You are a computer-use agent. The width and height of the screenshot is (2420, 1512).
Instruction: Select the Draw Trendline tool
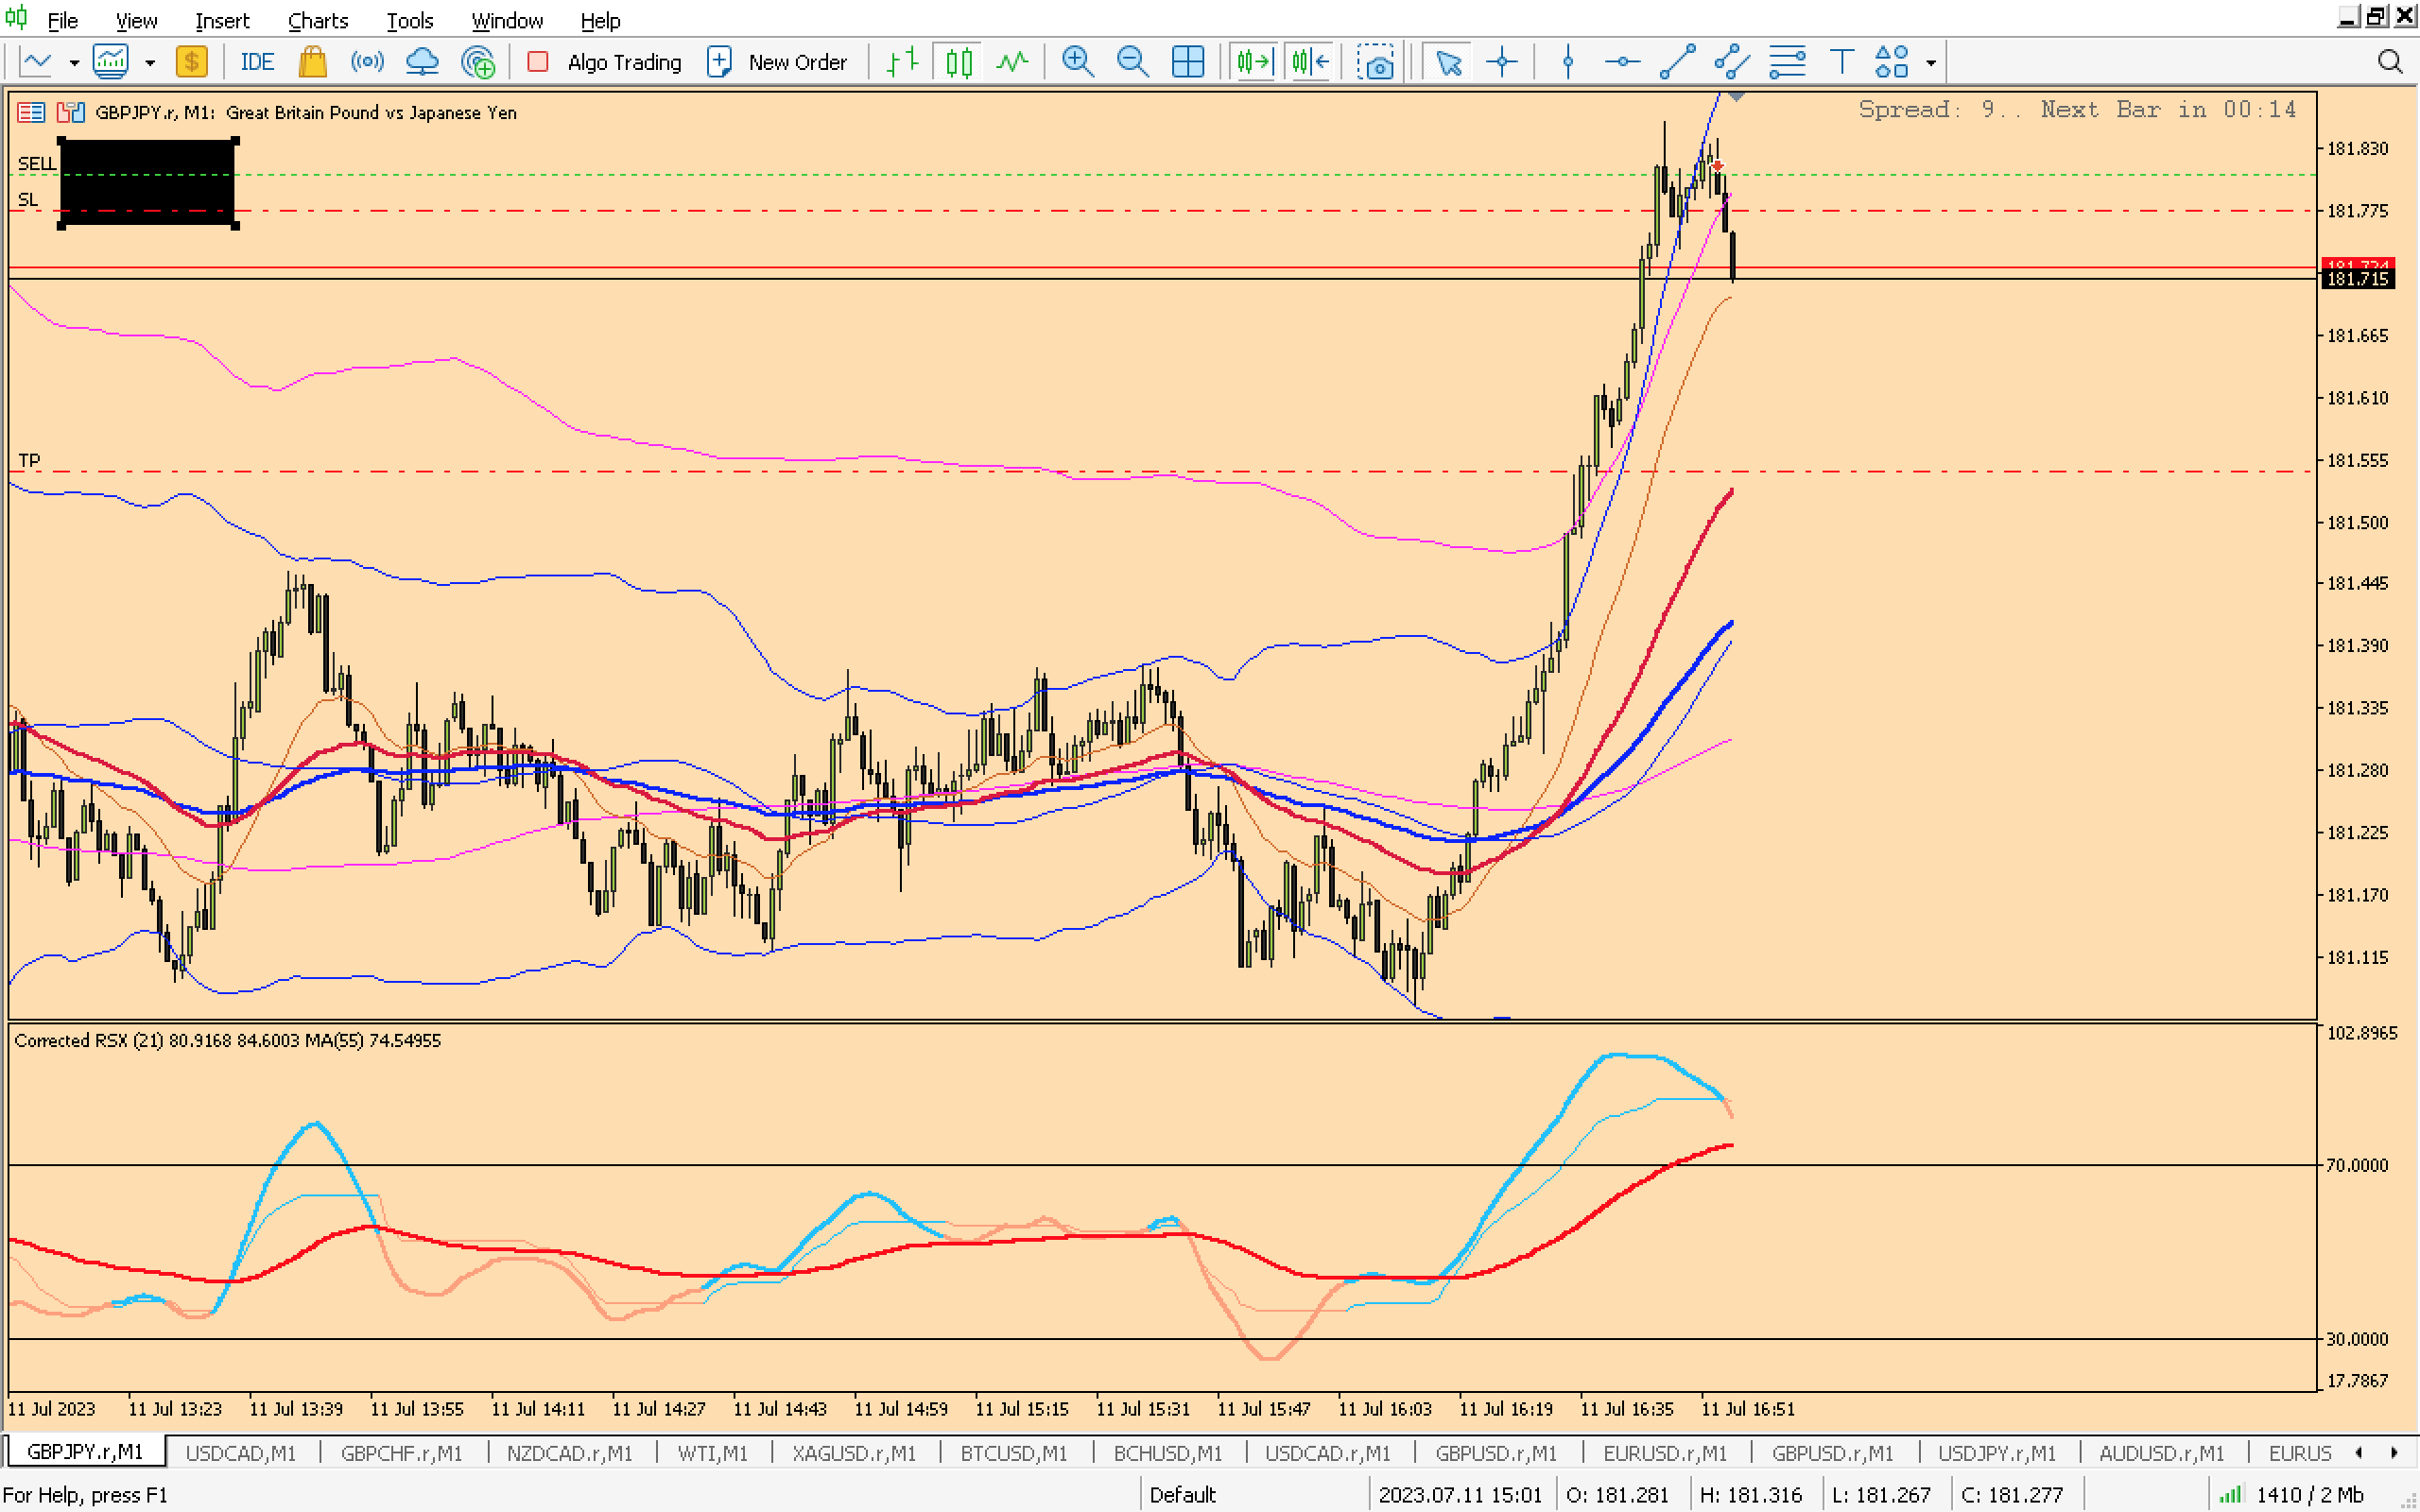click(1677, 62)
